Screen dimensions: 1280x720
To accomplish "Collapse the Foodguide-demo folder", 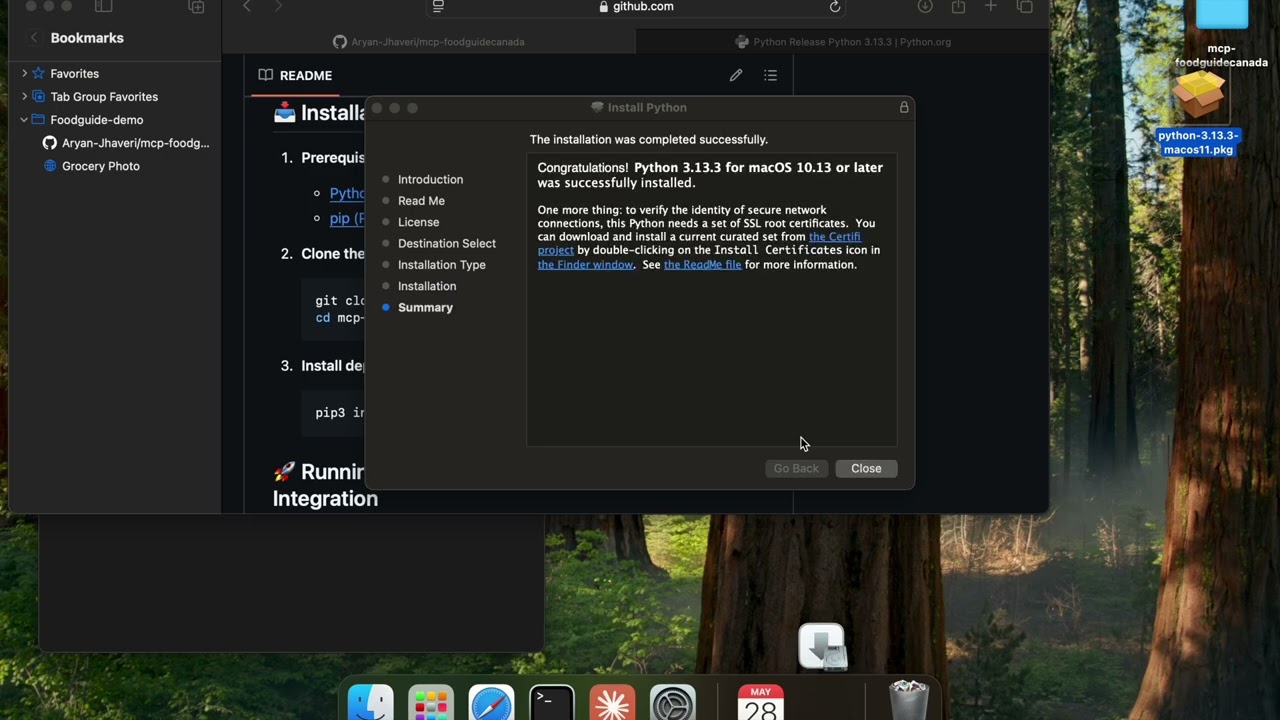I will pyautogui.click(x=25, y=119).
